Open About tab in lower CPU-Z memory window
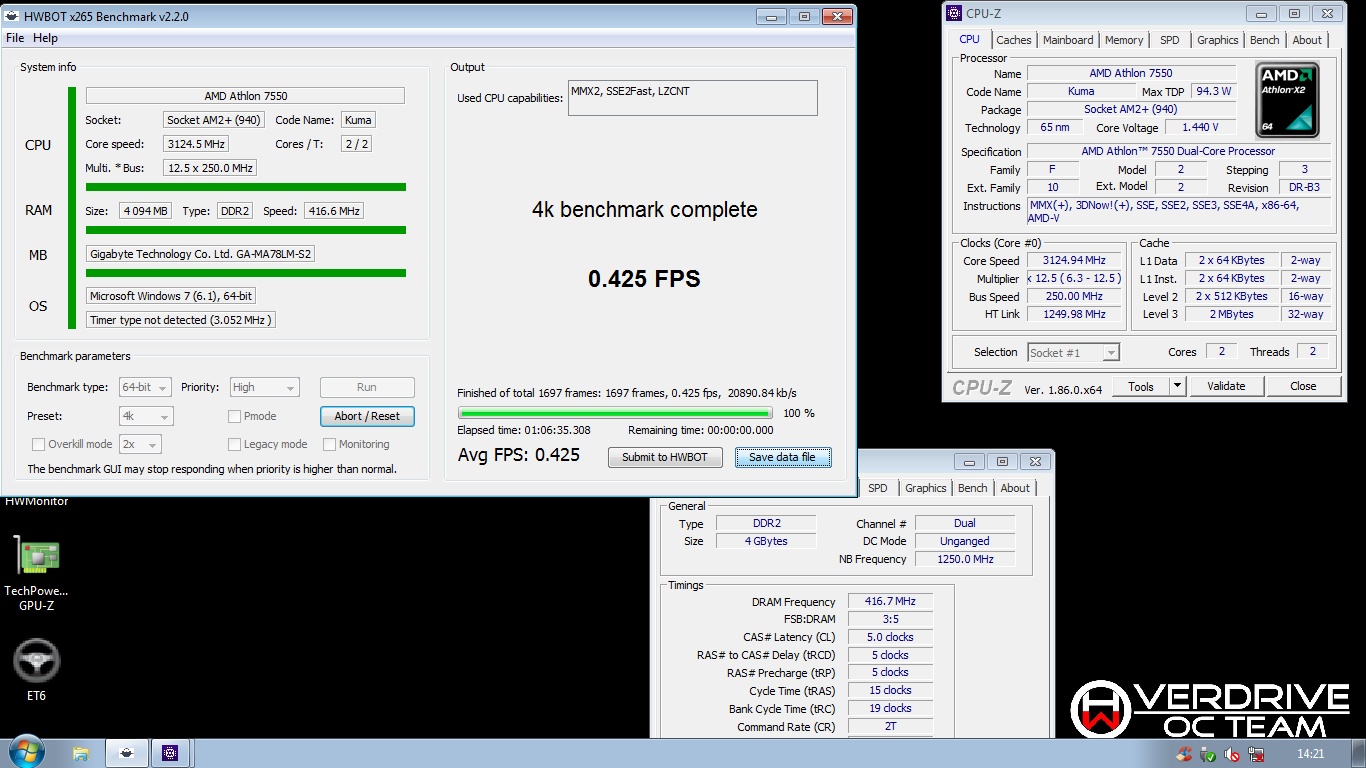Image resolution: width=1366 pixels, height=768 pixels. click(1015, 488)
